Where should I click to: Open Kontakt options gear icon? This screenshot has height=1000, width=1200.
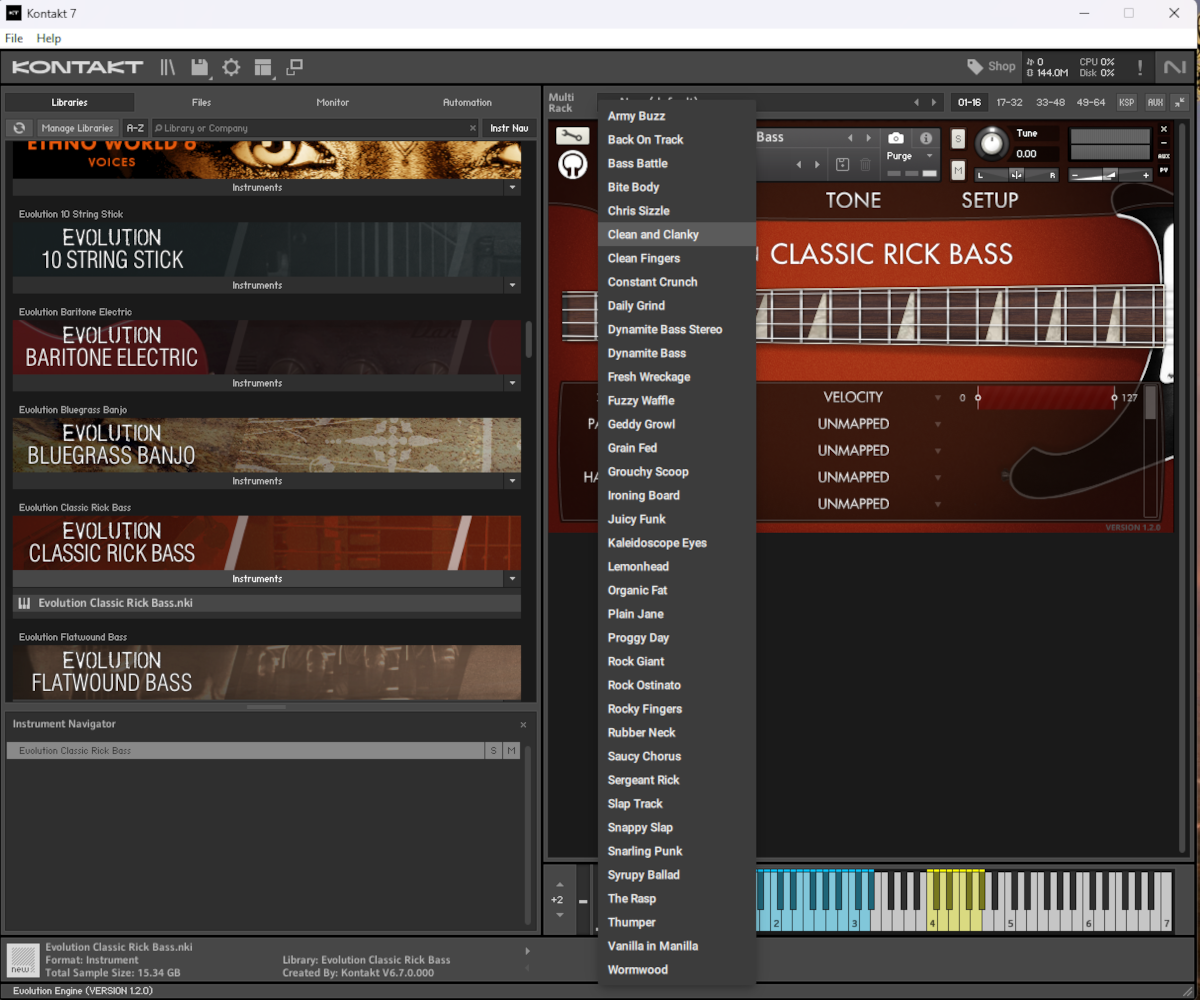tap(231, 67)
